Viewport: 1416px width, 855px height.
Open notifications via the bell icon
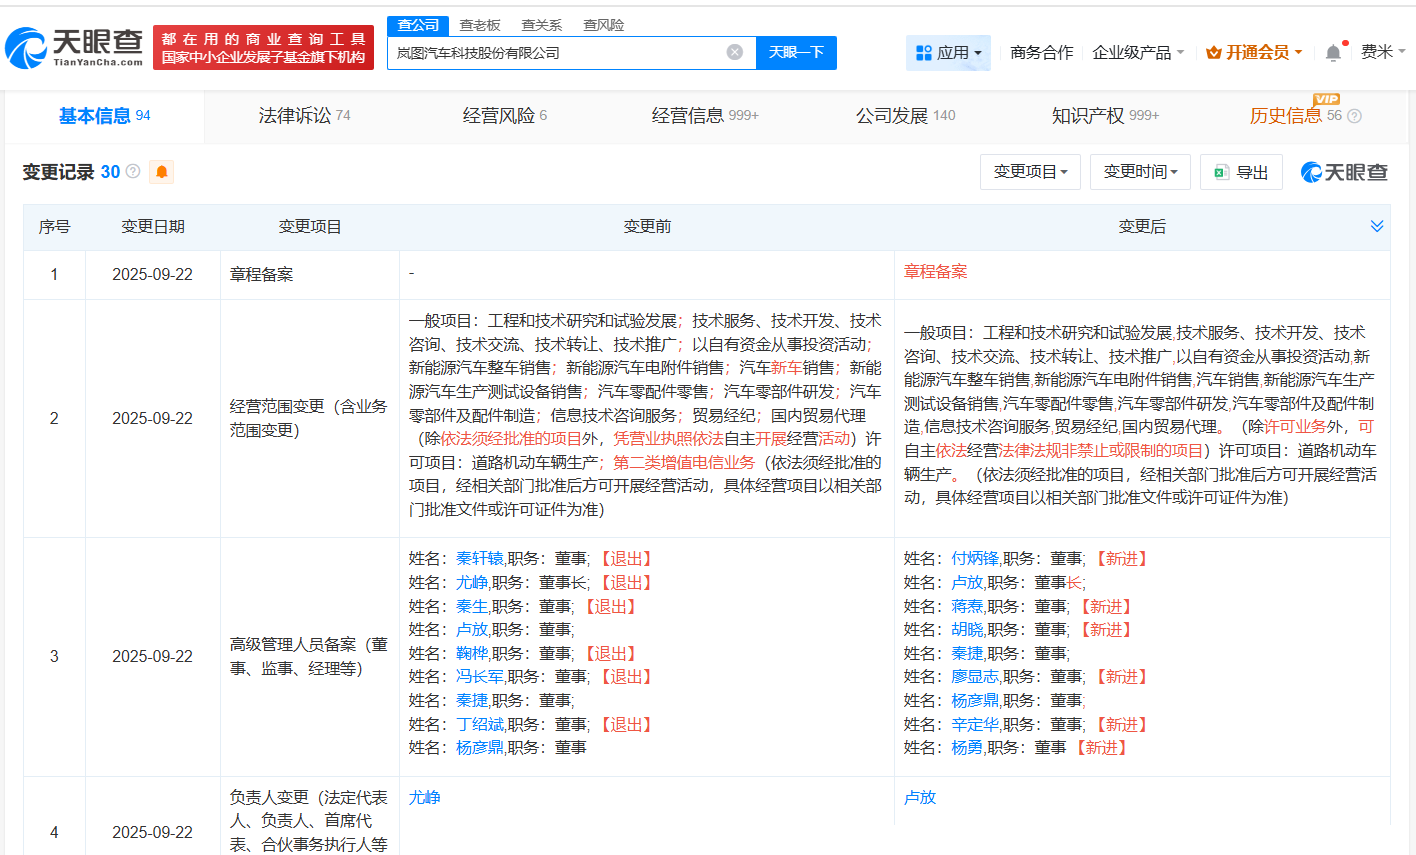click(1332, 51)
